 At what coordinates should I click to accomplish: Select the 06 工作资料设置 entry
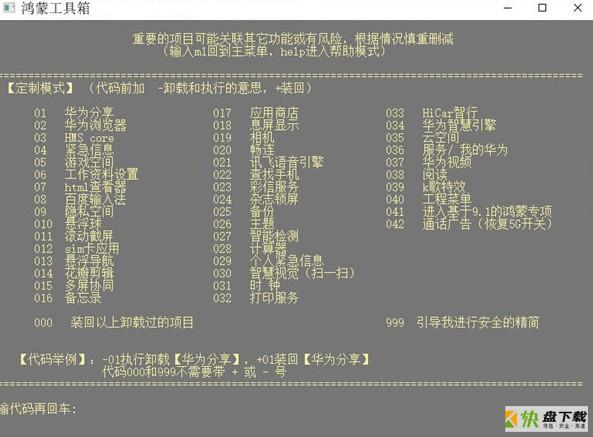click(86, 175)
